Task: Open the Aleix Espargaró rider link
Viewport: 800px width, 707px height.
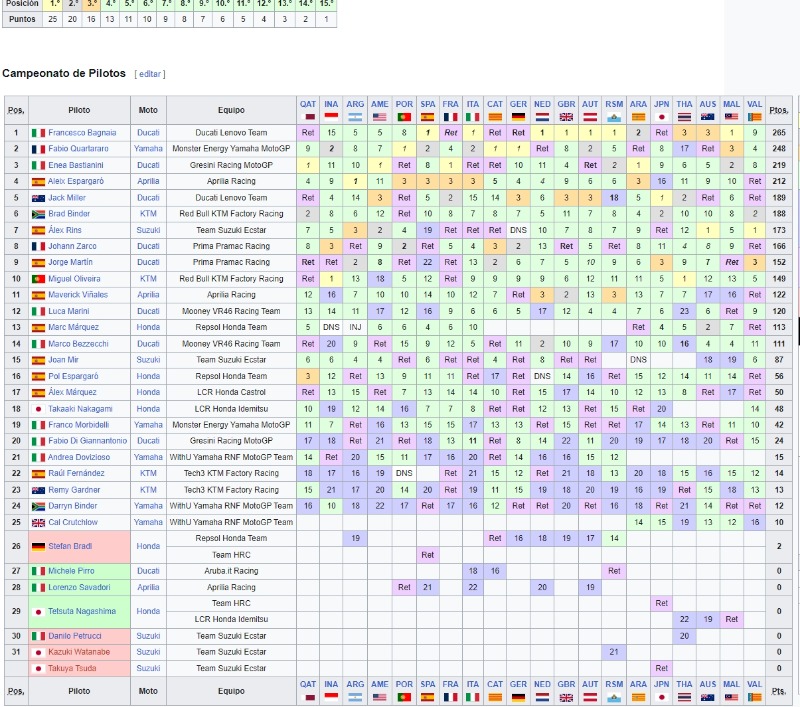Action: click(76, 181)
